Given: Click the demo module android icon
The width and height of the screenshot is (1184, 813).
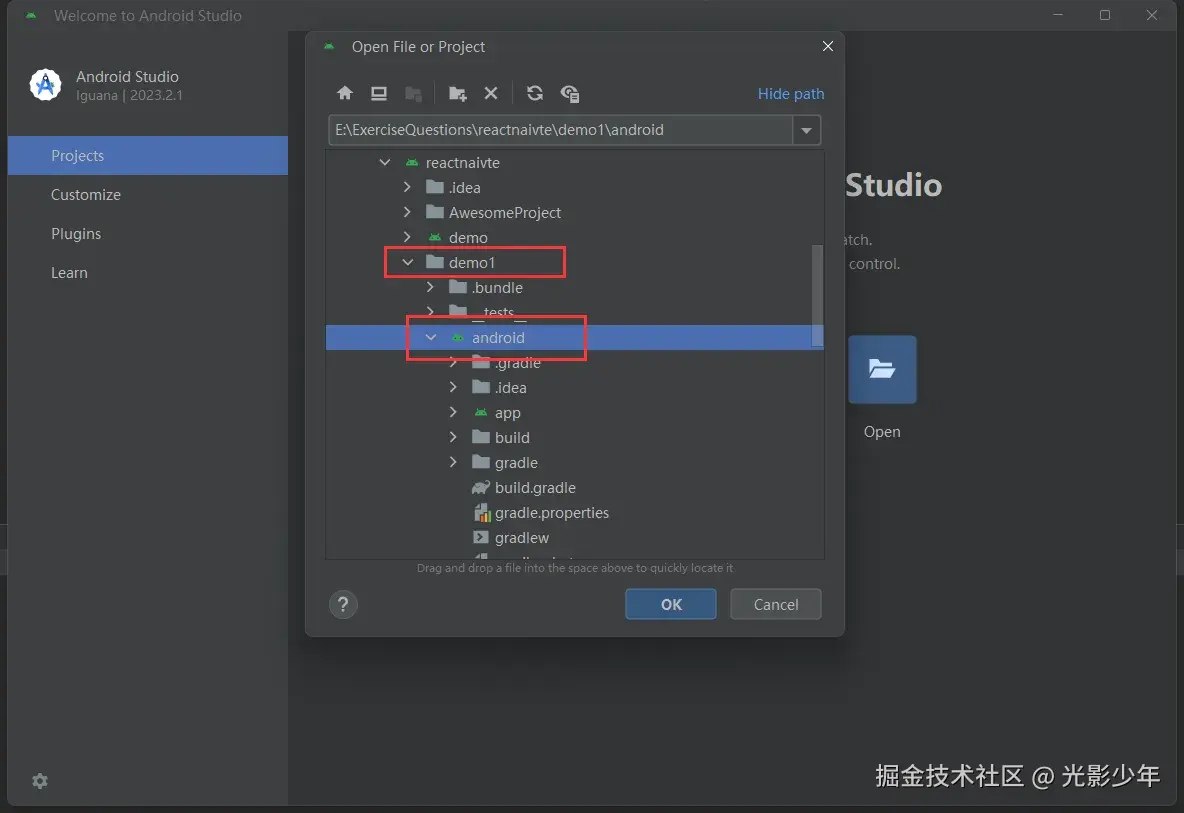Looking at the screenshot, I should click(434, 237).
